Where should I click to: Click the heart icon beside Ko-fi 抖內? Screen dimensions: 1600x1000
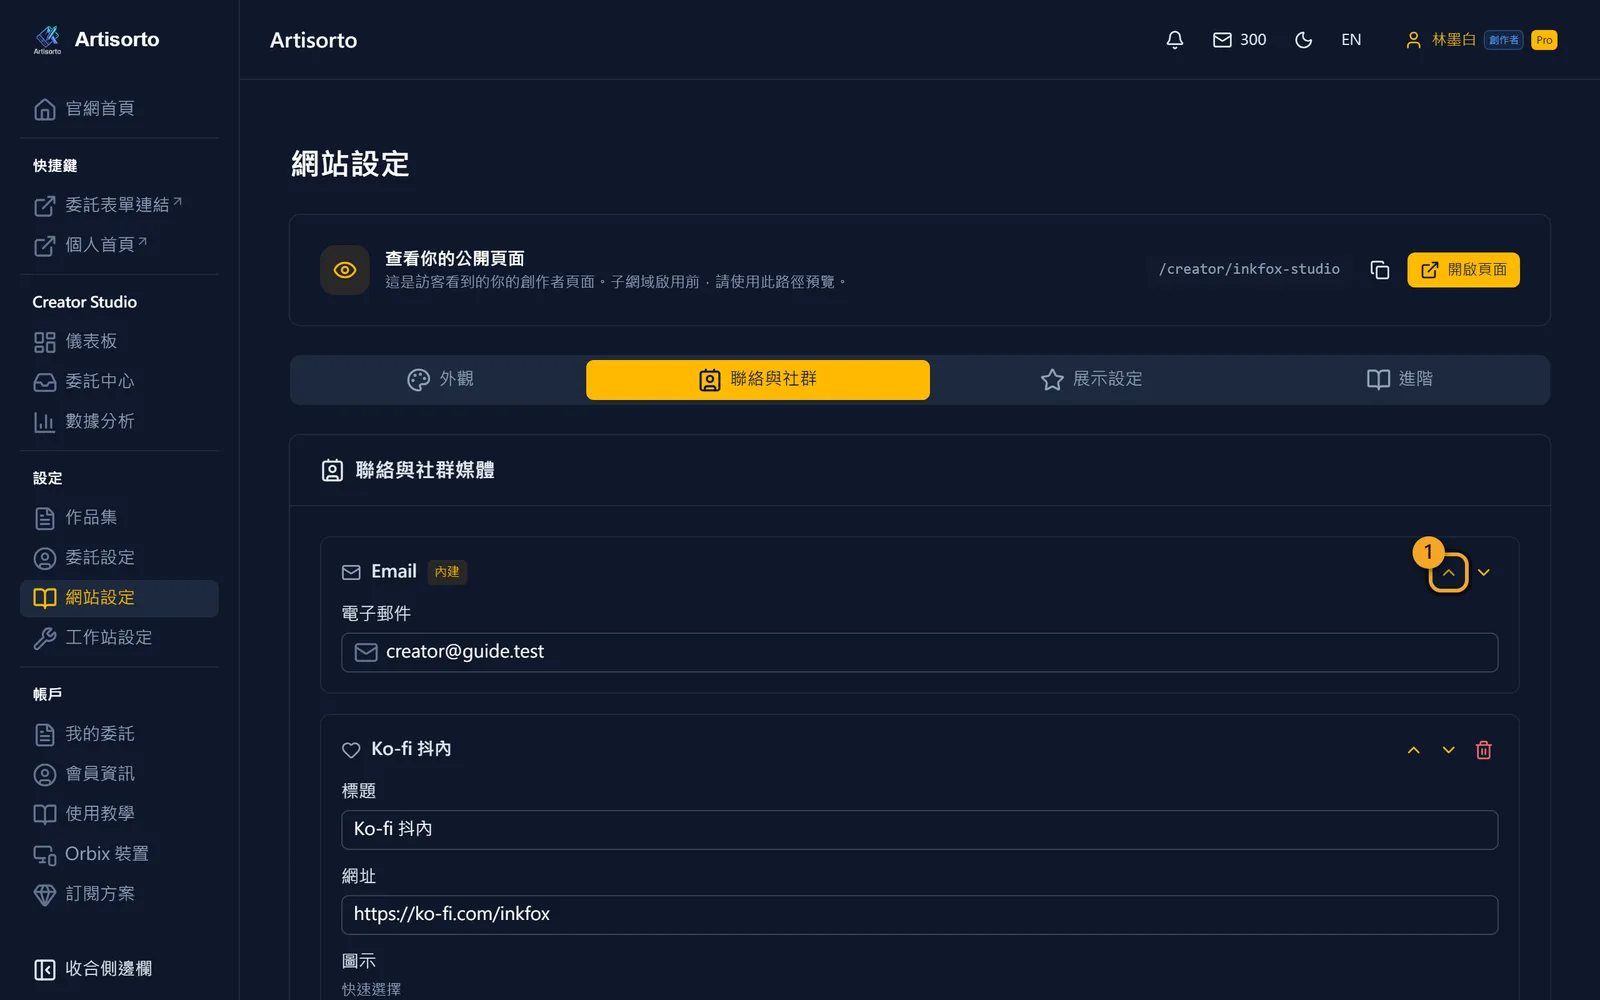[x=351, y=750]
